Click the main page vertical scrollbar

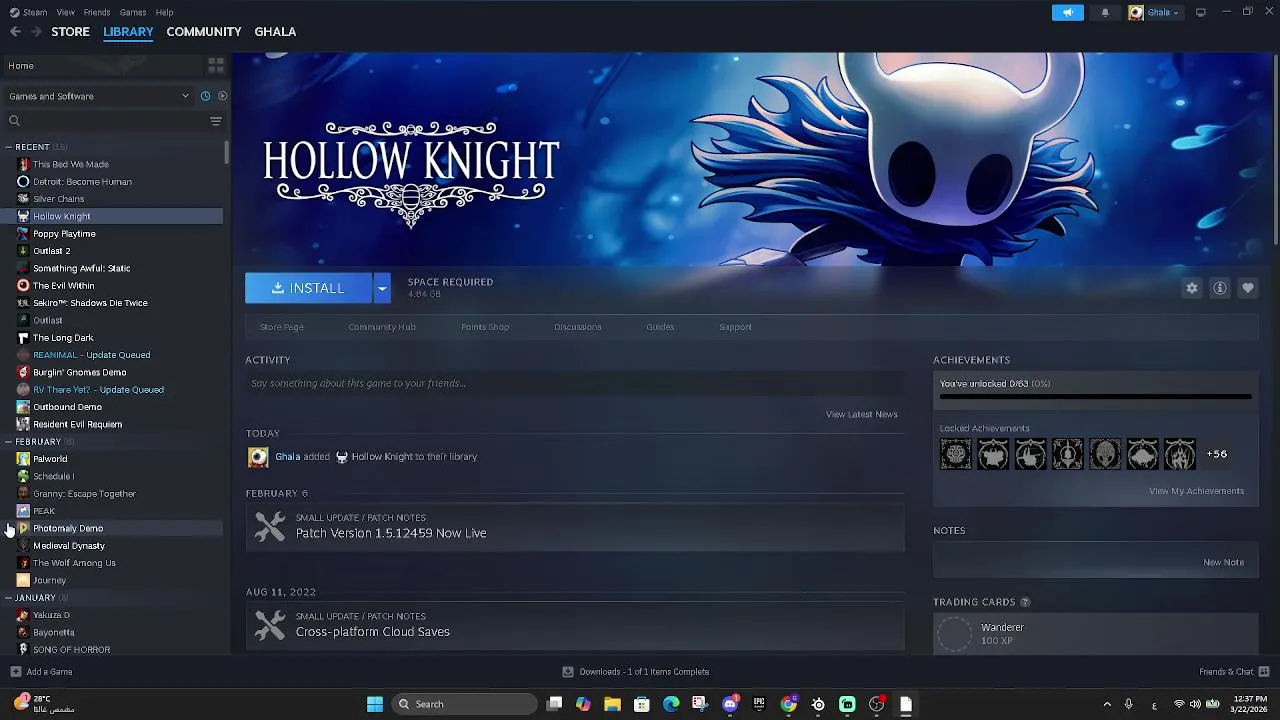(1276, 148)
